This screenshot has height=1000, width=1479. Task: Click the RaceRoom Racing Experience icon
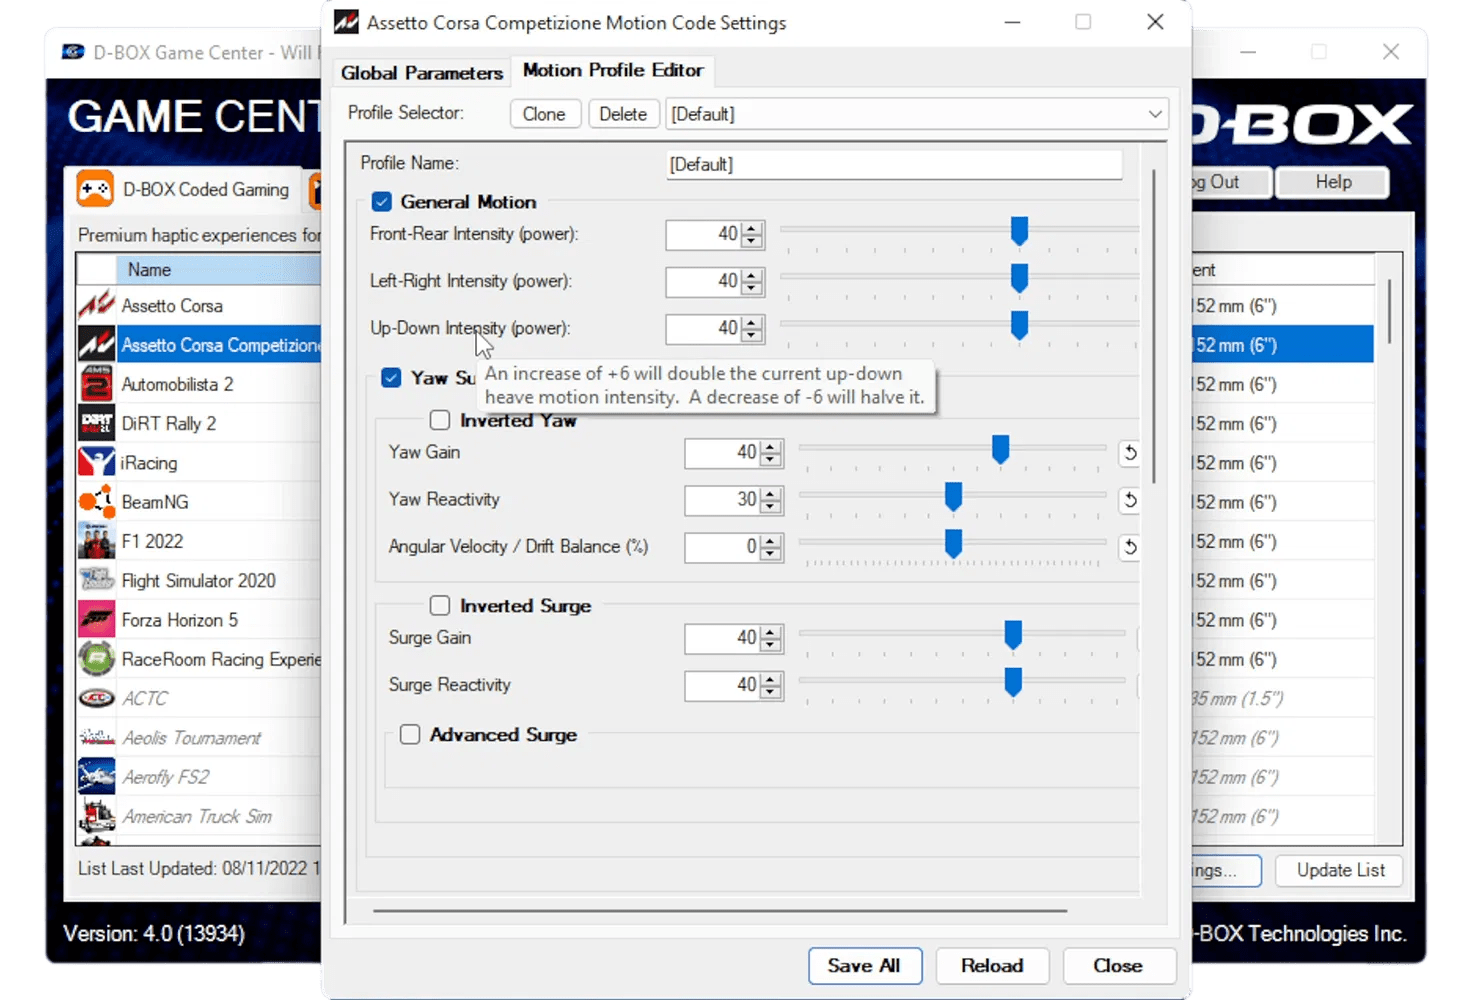96,659
